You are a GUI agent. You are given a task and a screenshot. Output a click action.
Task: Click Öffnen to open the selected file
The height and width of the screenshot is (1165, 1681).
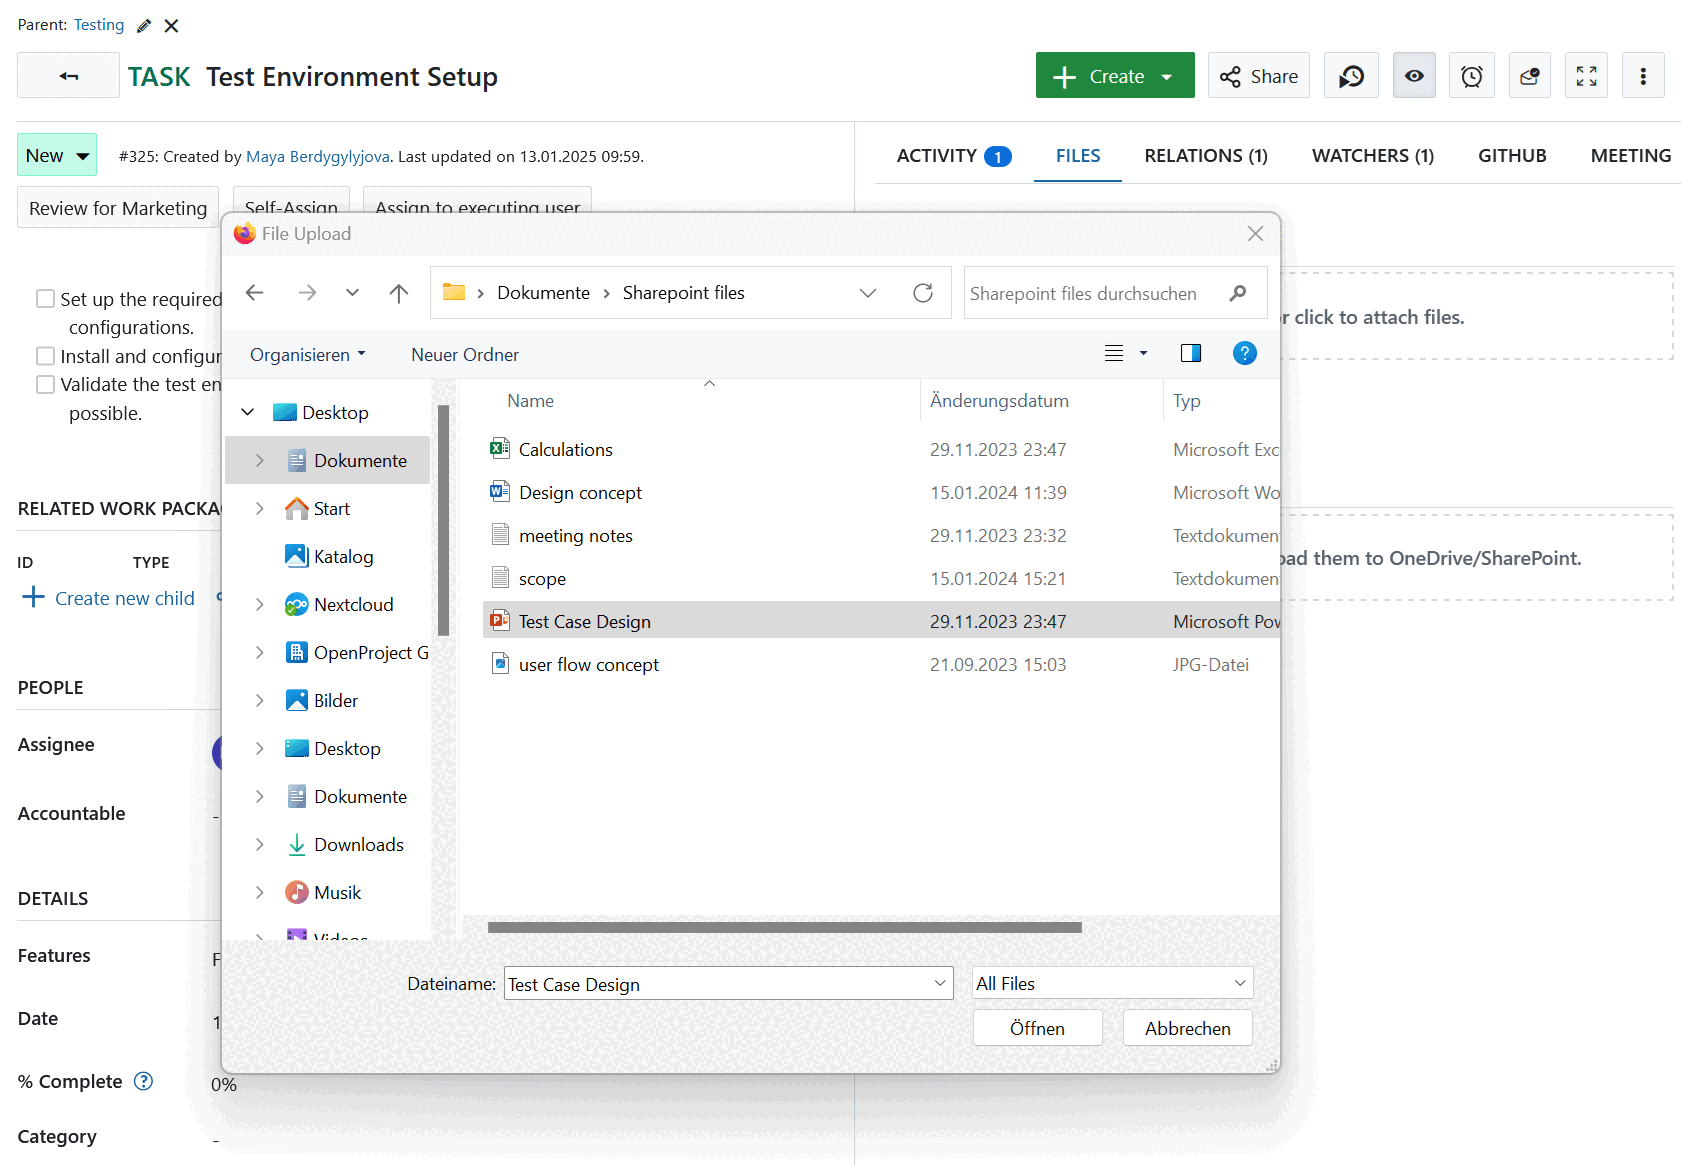(x=1037, y=1028)
